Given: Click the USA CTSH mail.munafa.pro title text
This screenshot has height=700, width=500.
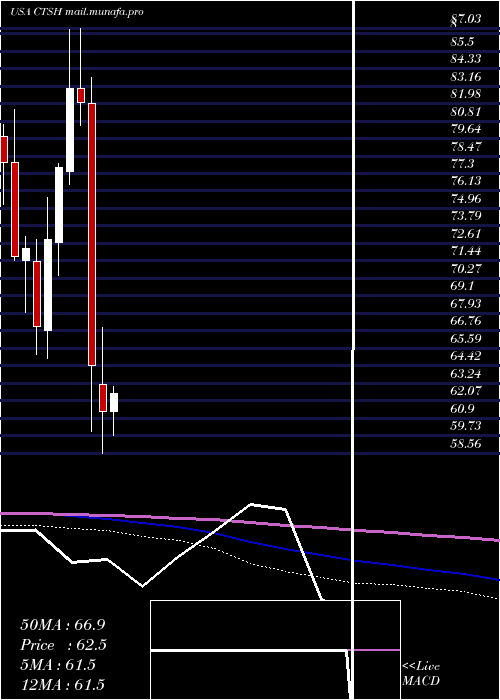Looking at the screenshot, I should [x=76, y=12].
